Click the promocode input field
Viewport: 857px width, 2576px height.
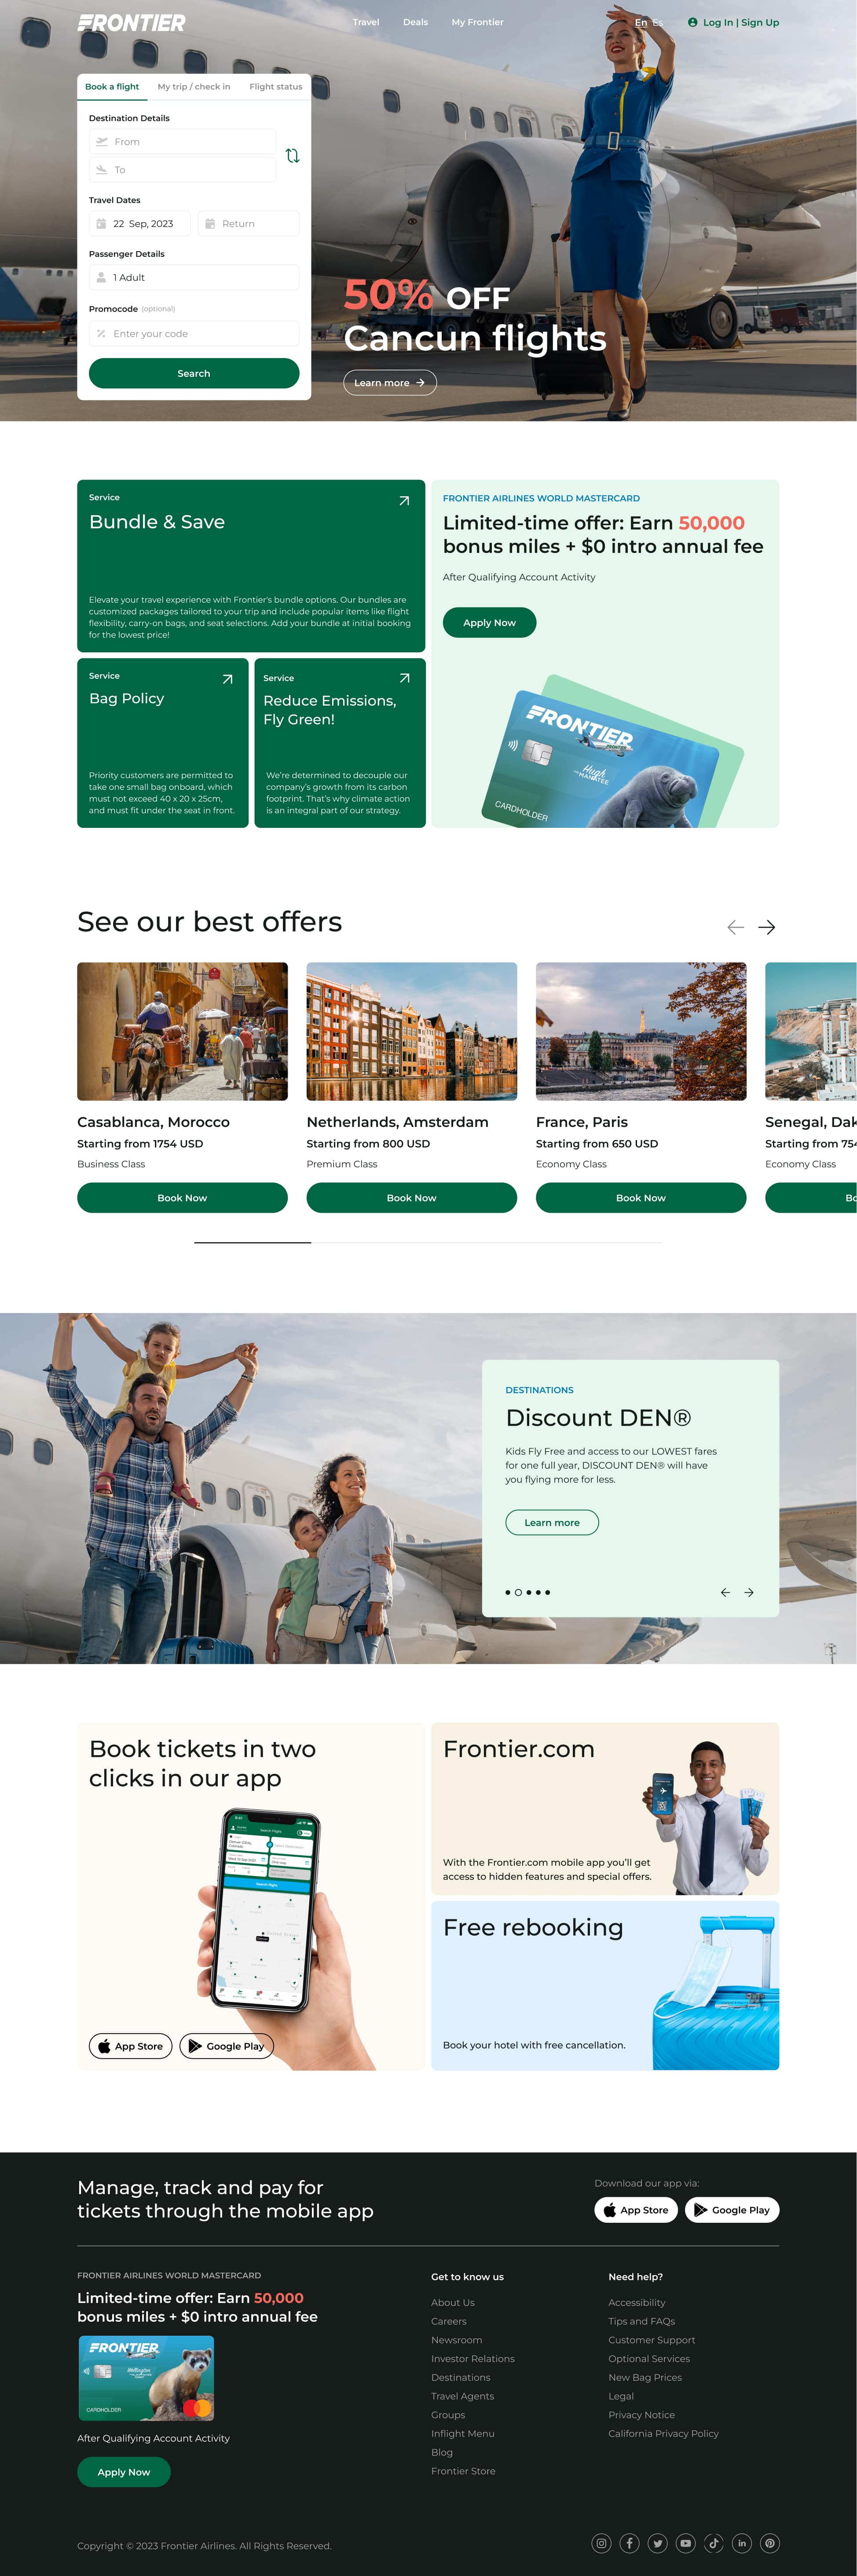(x=194, y=334)
